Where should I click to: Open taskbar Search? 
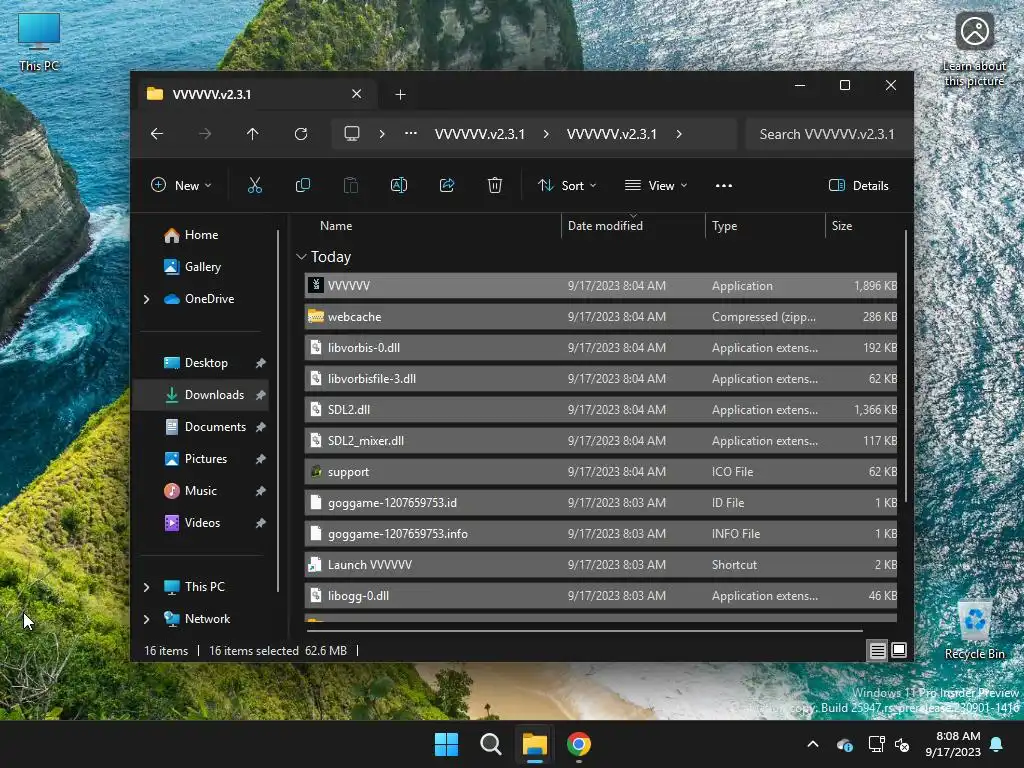490,744
